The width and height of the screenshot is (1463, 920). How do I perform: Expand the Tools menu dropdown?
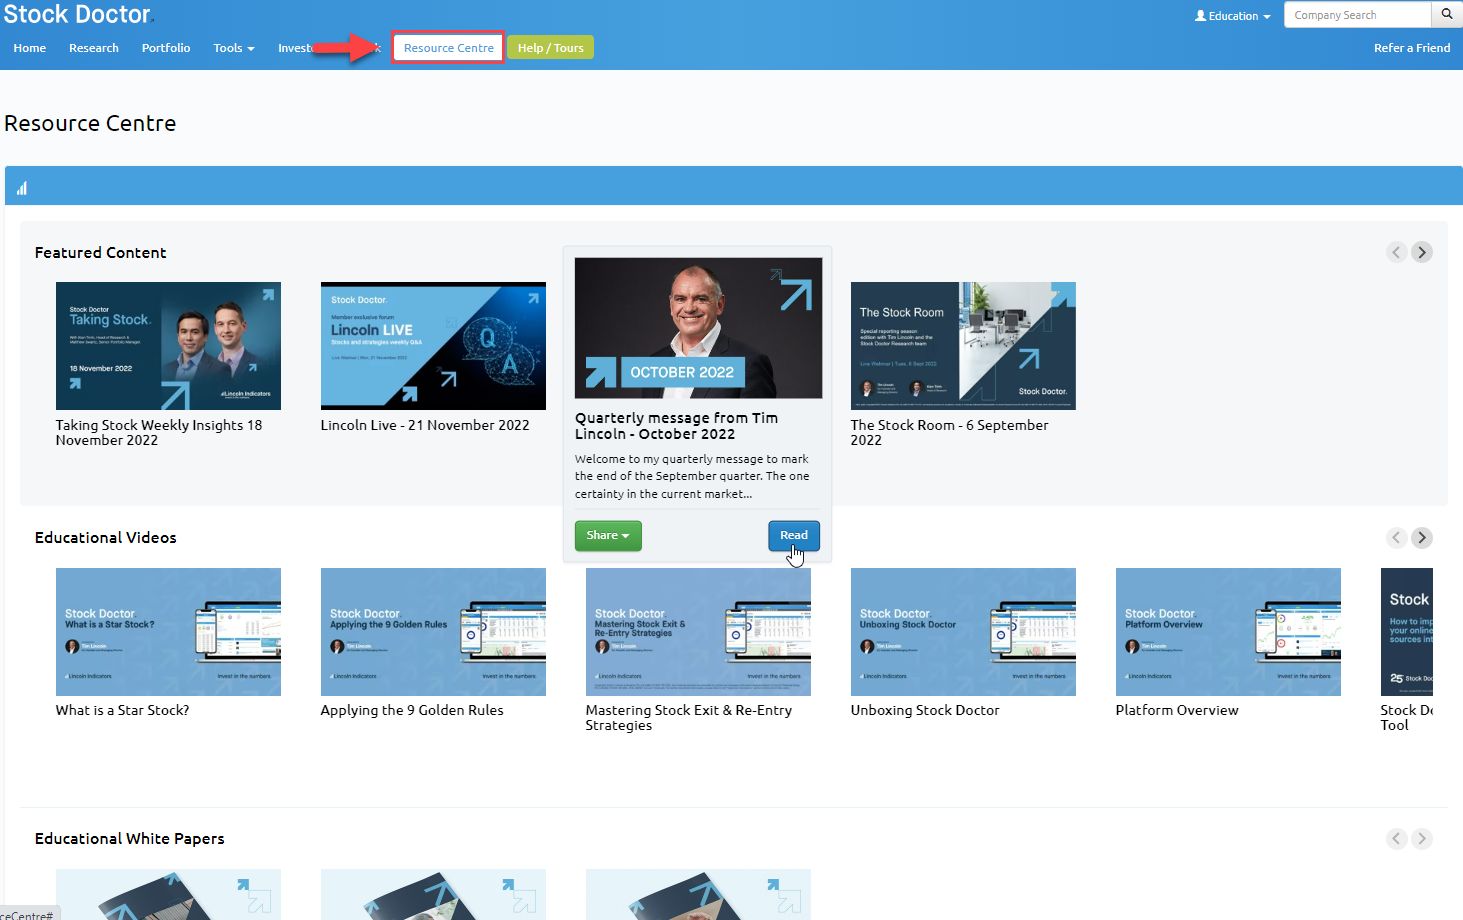[x=233, y=48]
